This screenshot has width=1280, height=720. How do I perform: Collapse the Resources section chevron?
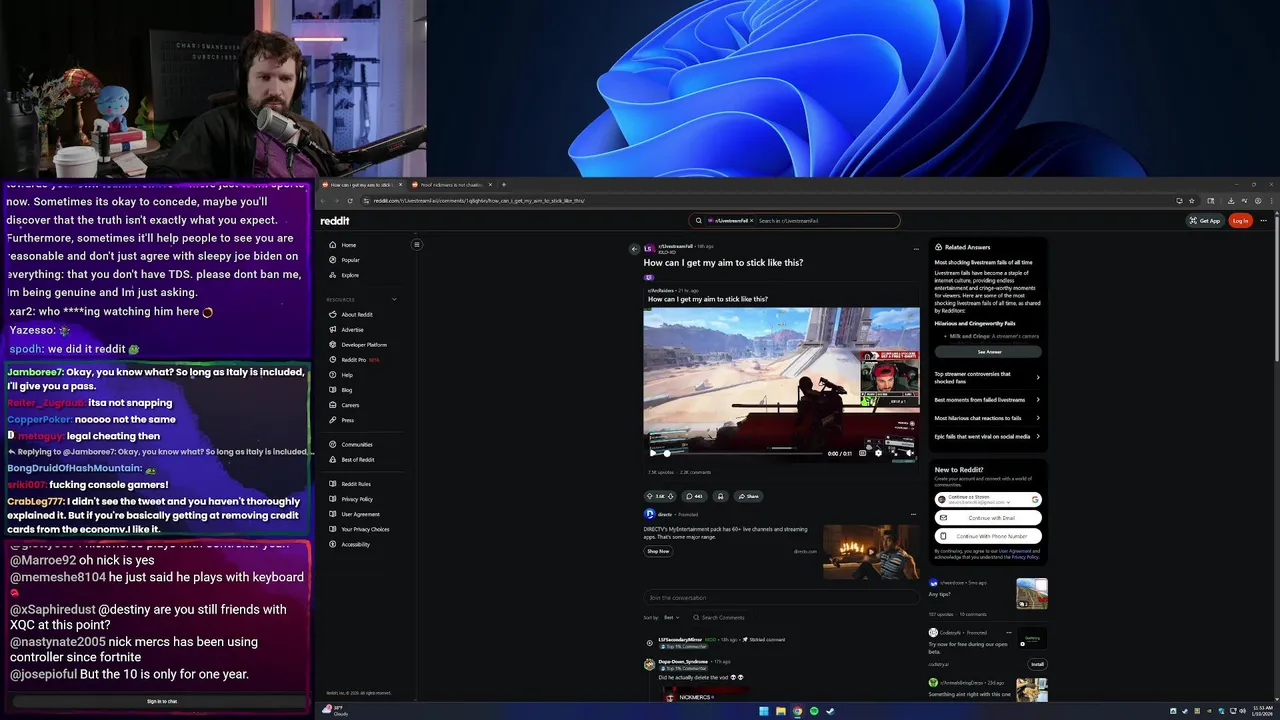pyautogui.click(x=394, y=299)
